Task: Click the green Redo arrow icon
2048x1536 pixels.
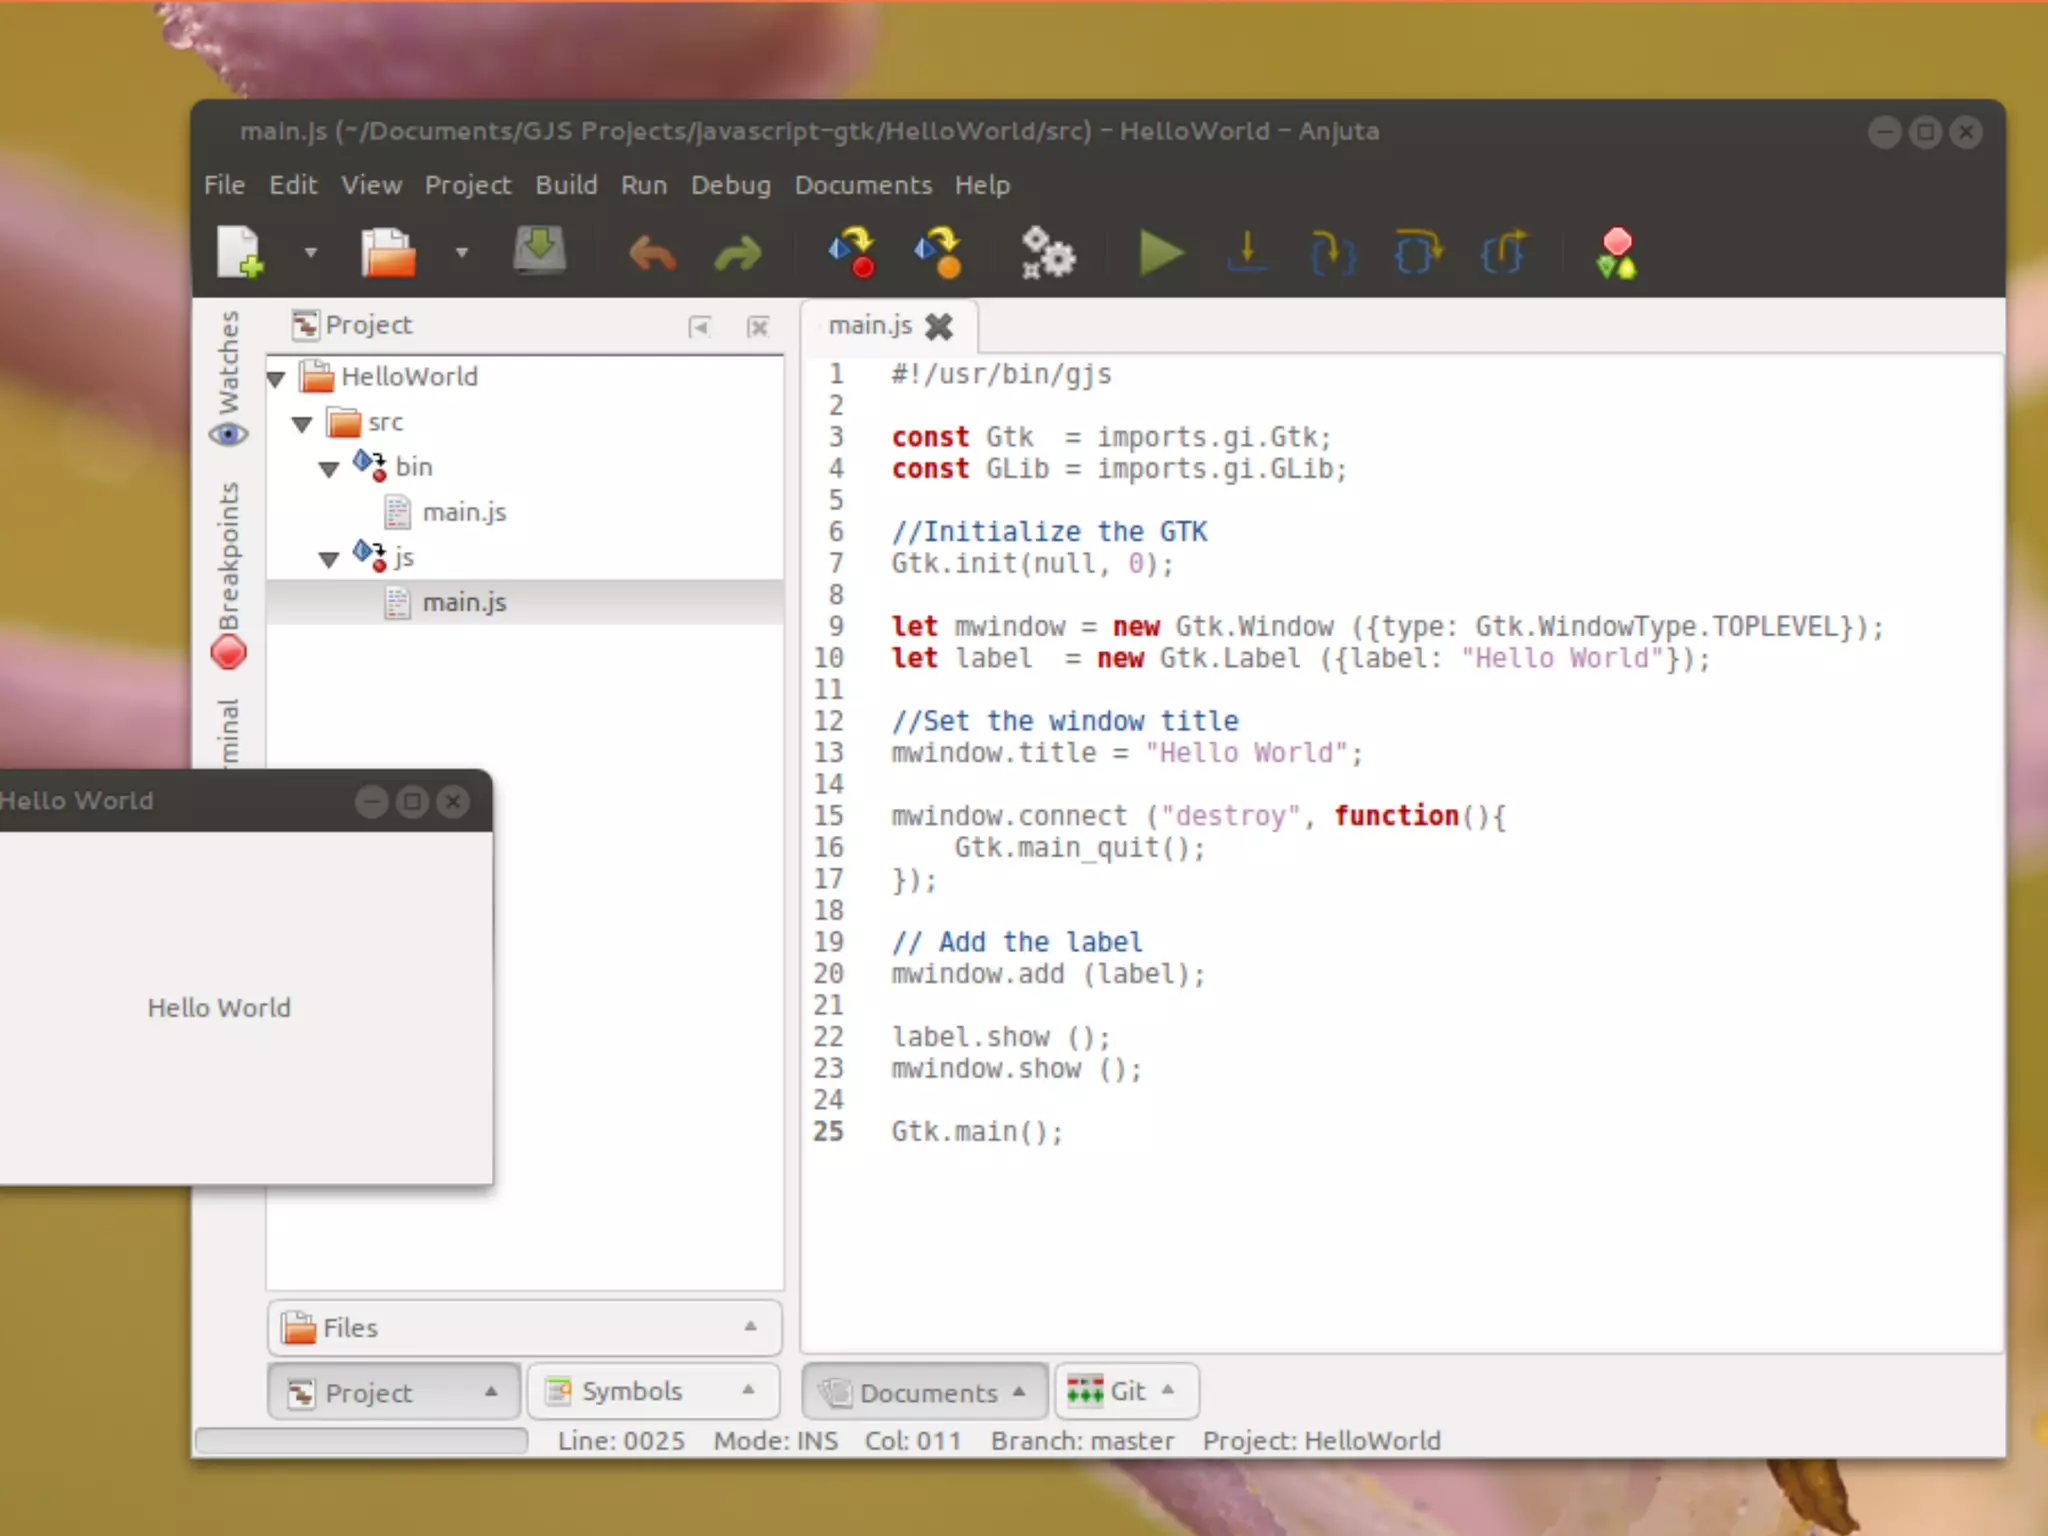Action: [738, 254]
